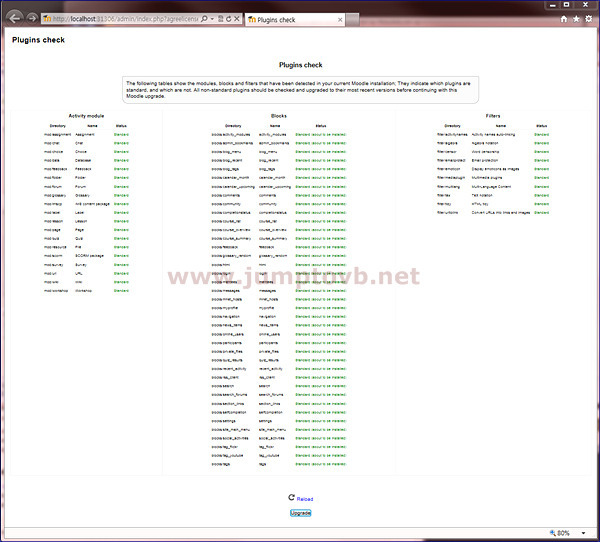Screen dimensions: 600x542
Task: Click the Upgrade button
Action: click(300, 513)
